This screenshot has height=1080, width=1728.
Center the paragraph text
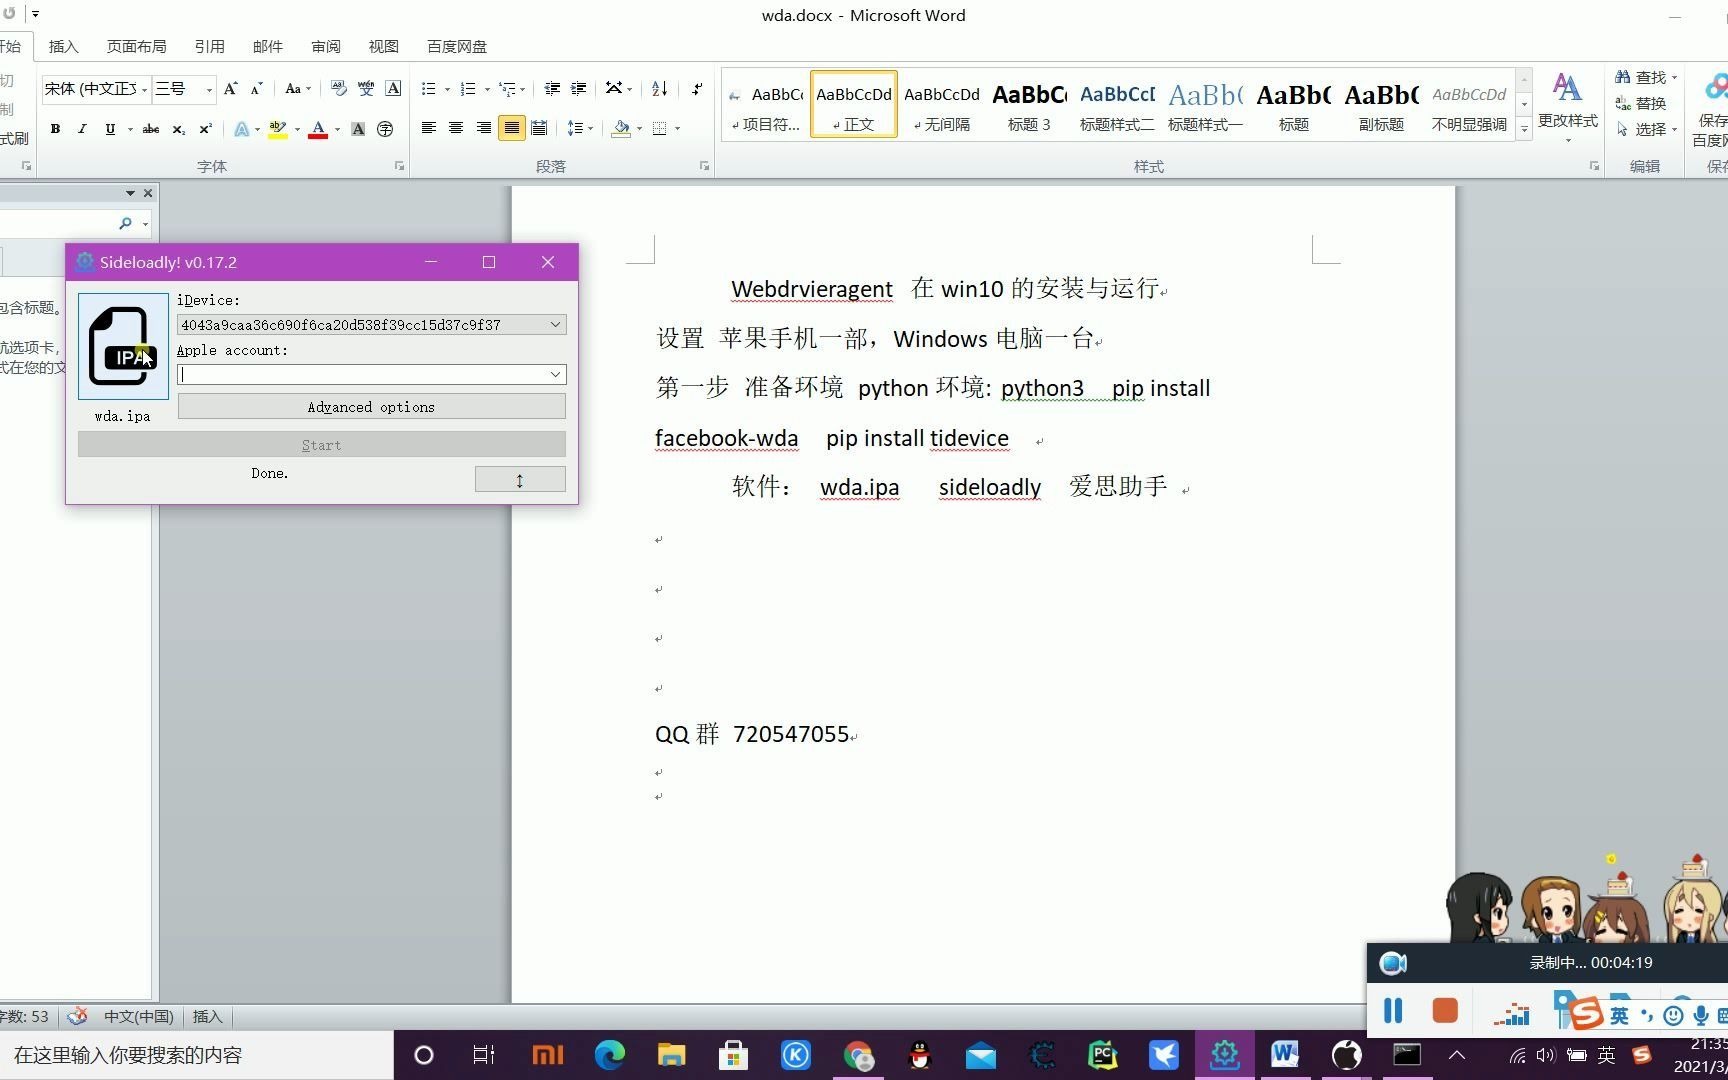click(455, 128)
